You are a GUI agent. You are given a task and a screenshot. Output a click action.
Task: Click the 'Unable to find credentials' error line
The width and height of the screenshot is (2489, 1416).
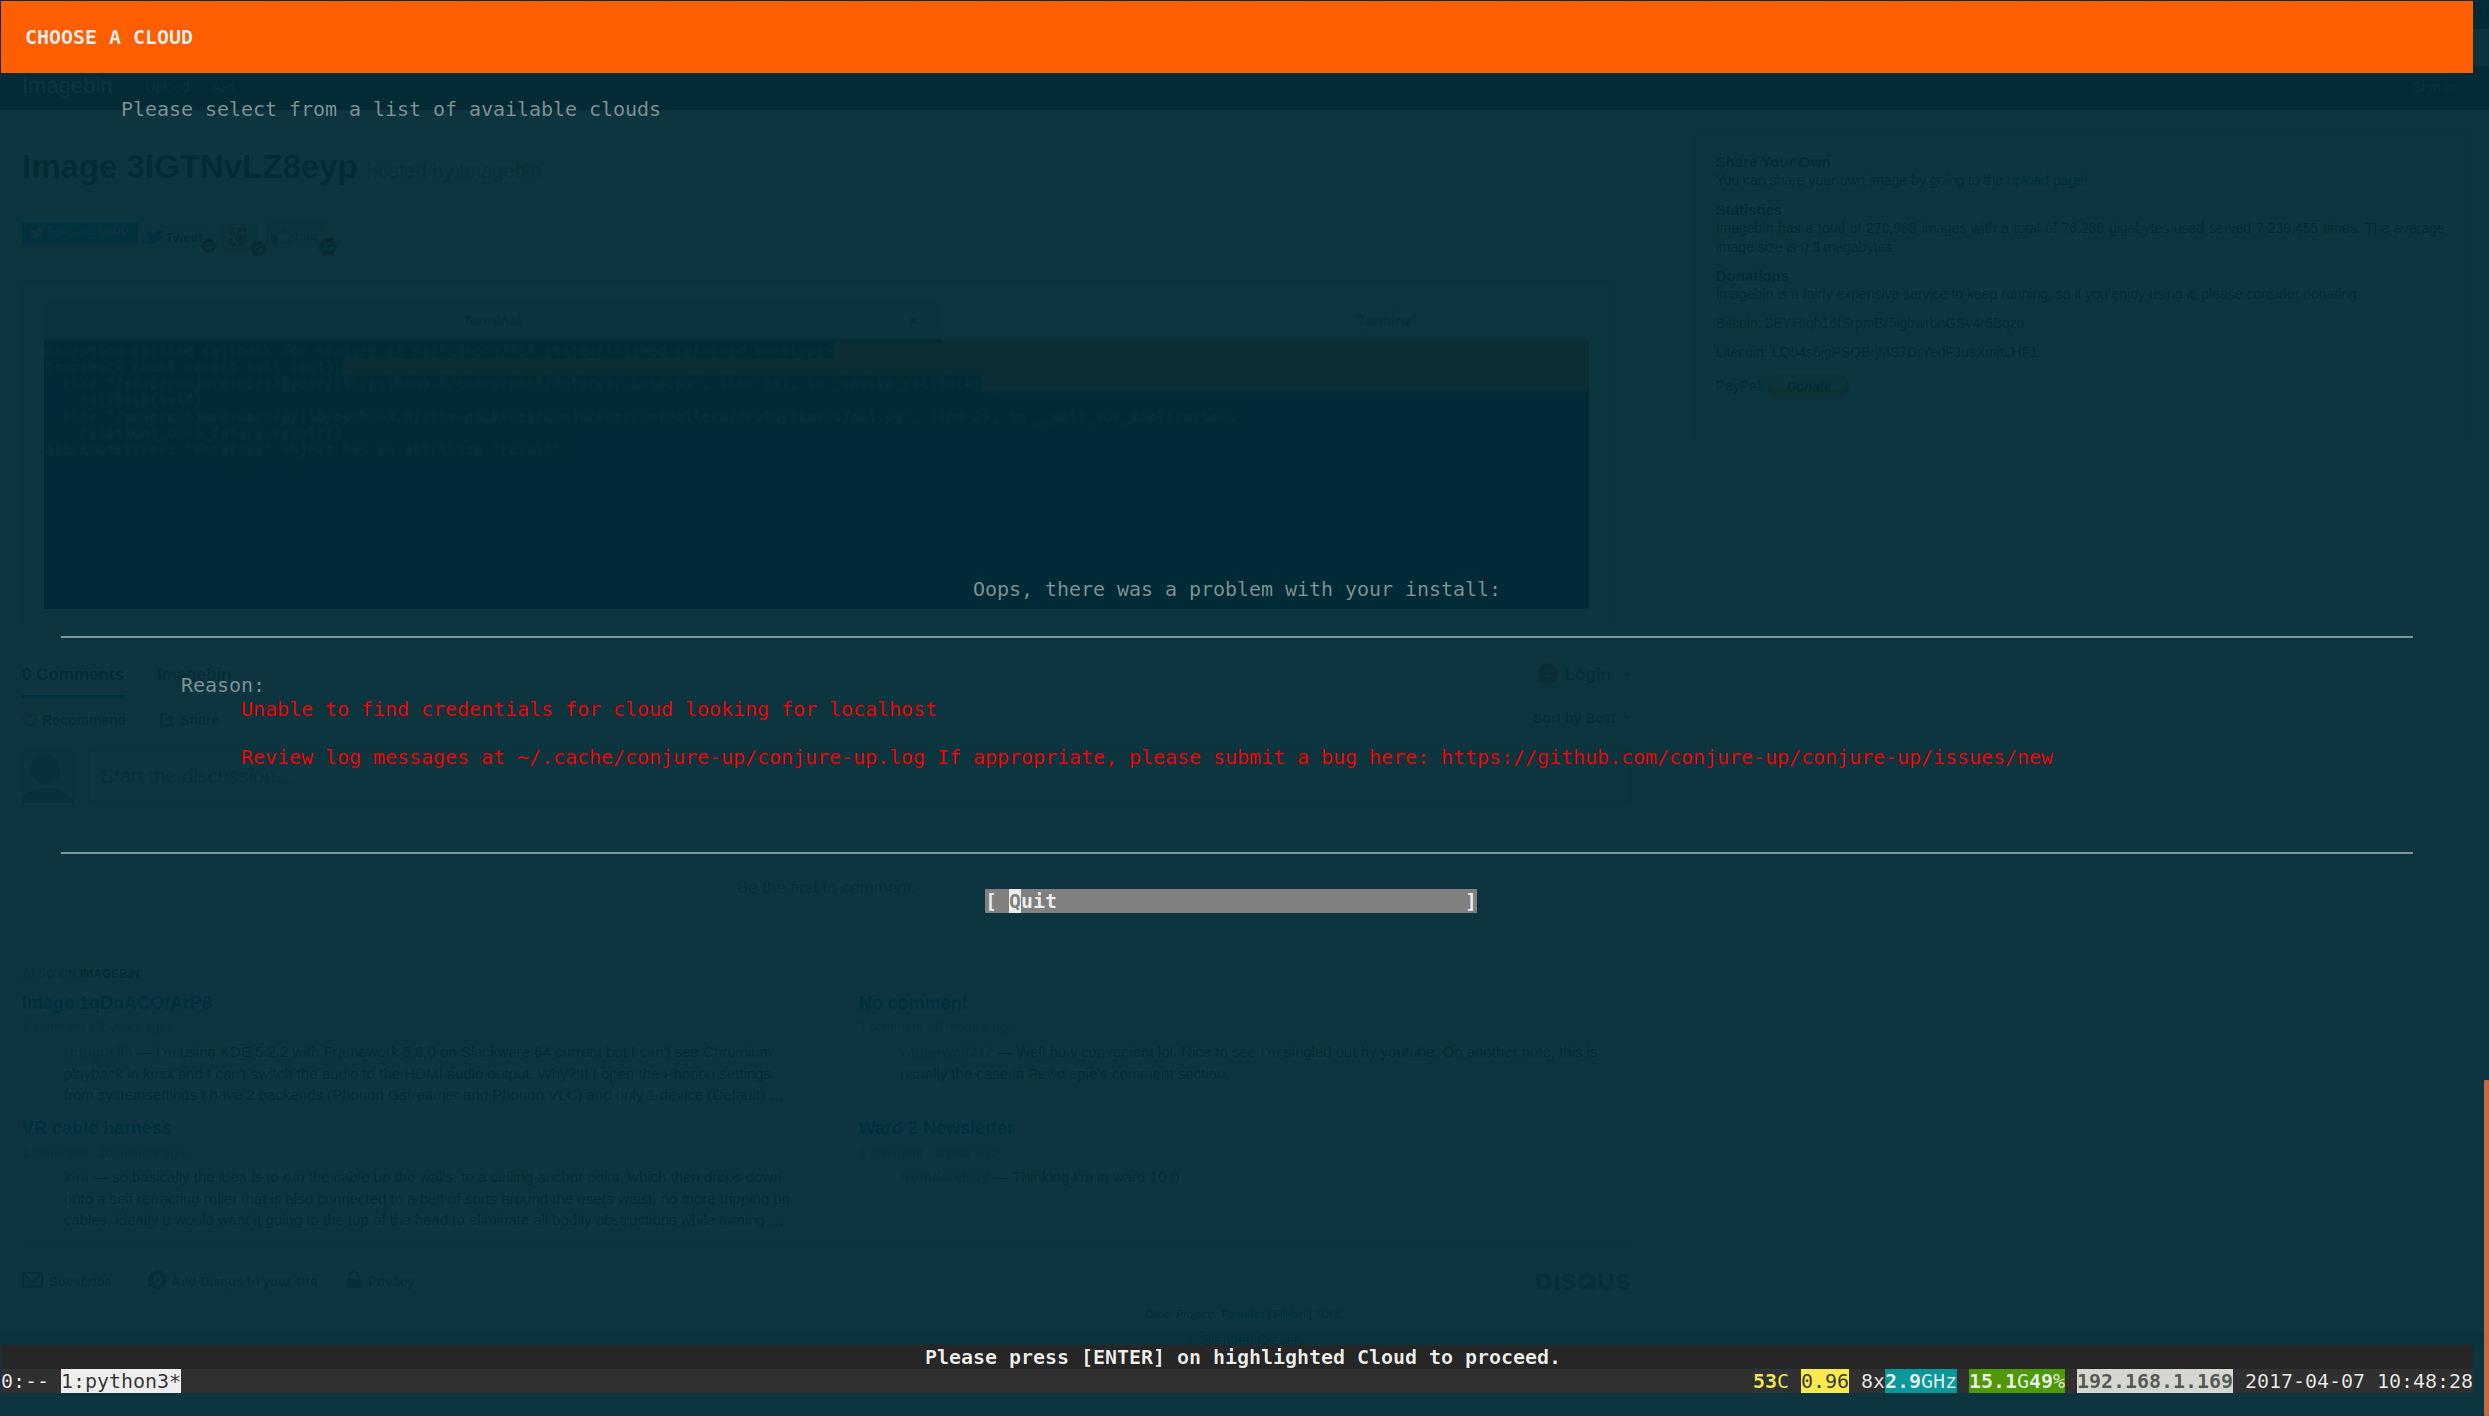pyautogui.click(x=589, y=710)
